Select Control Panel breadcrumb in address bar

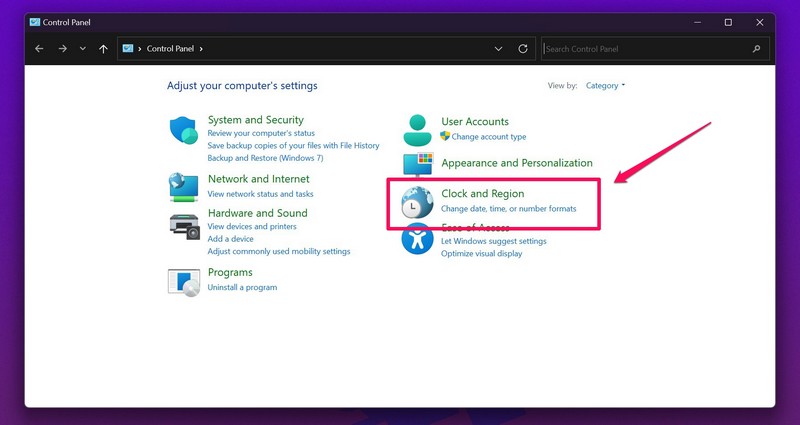pyautogui.click(x=171, y=48)
